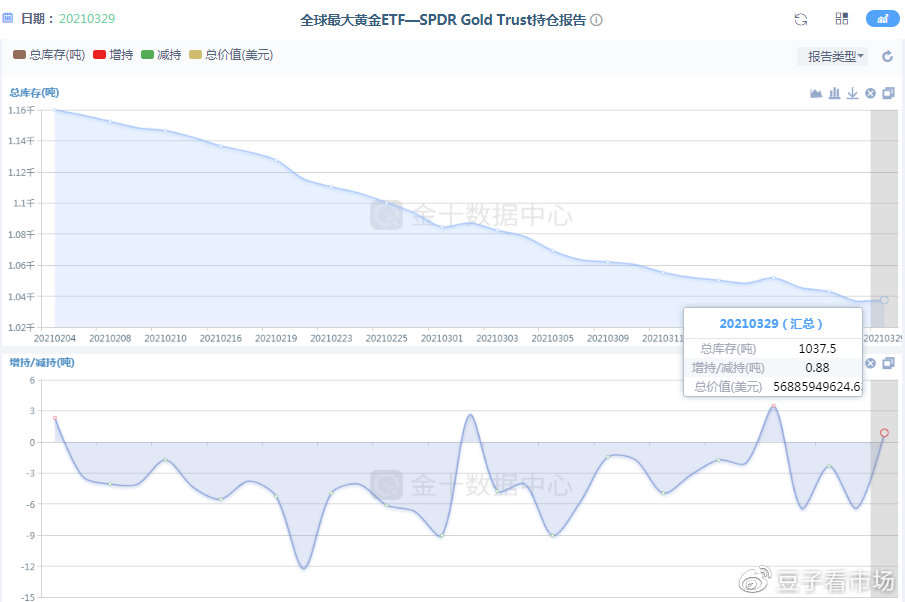This screenshot has width=905, height=602.
Task: Click the 20210329 data point on inventory line
Action: pos(884,300)
